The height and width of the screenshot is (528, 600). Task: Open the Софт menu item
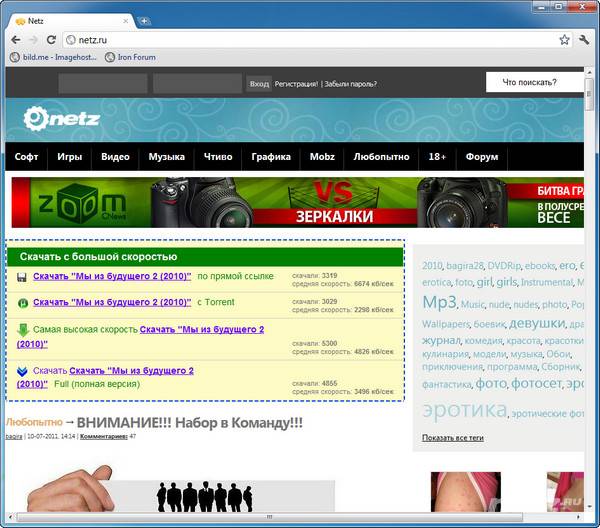[26, 157]
